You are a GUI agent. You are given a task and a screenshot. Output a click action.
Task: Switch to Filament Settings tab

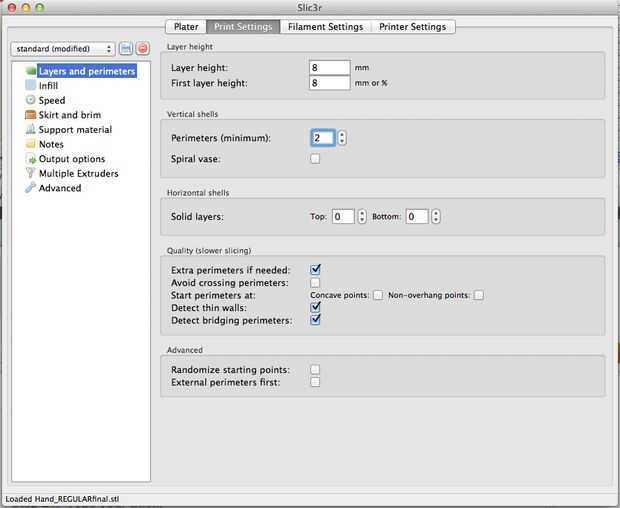tap(325, 27)
